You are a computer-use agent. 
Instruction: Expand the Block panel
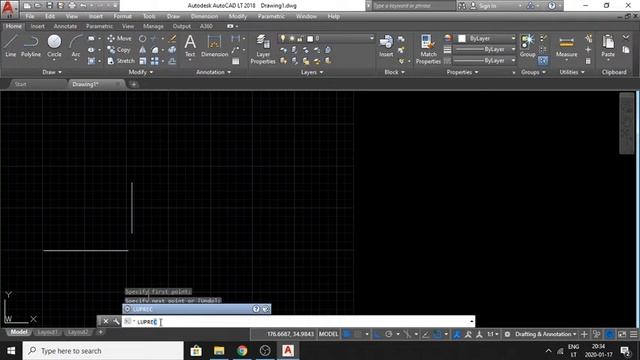[394, 72]
